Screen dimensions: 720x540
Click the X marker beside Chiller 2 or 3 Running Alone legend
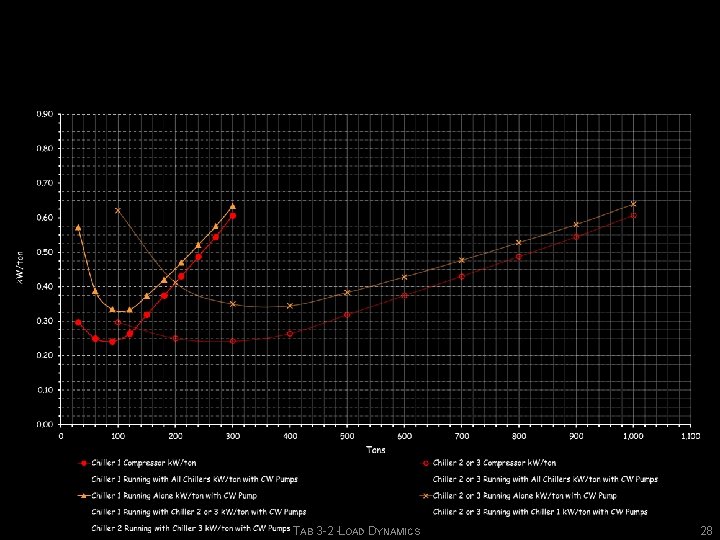point(425,496)
